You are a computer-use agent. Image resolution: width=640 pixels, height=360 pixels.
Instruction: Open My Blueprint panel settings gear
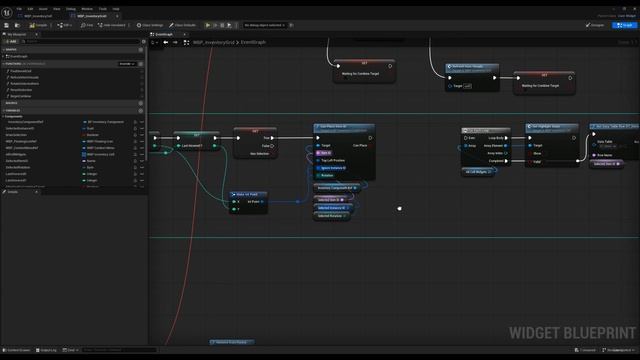click(144, 42)
